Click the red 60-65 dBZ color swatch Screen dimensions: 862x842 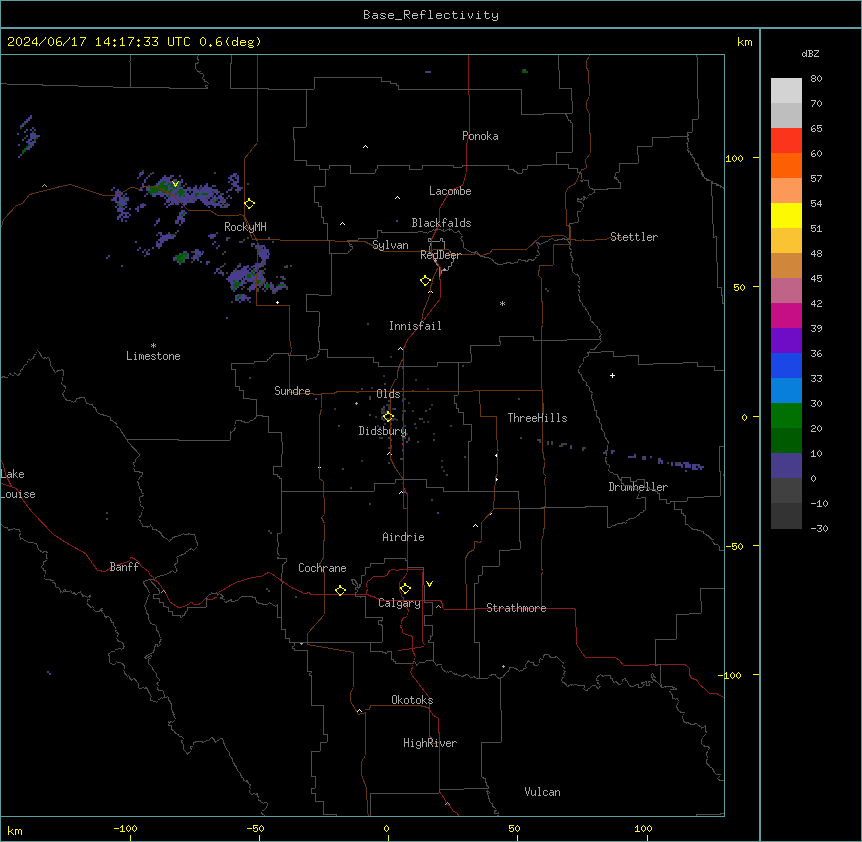[x=786, y=141]
